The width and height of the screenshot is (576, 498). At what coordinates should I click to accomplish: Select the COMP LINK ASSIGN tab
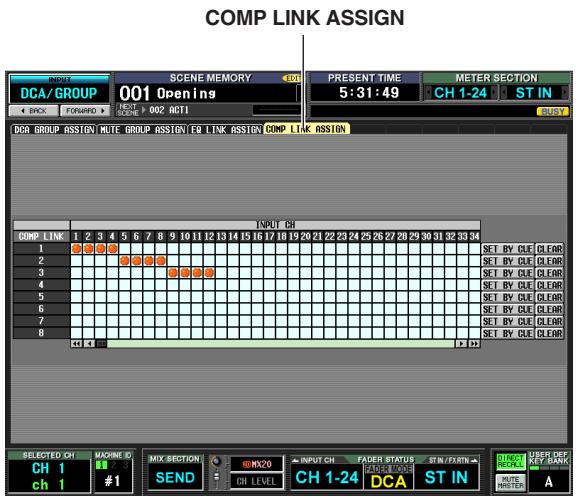pyautogui.click(x=306, y=129)
